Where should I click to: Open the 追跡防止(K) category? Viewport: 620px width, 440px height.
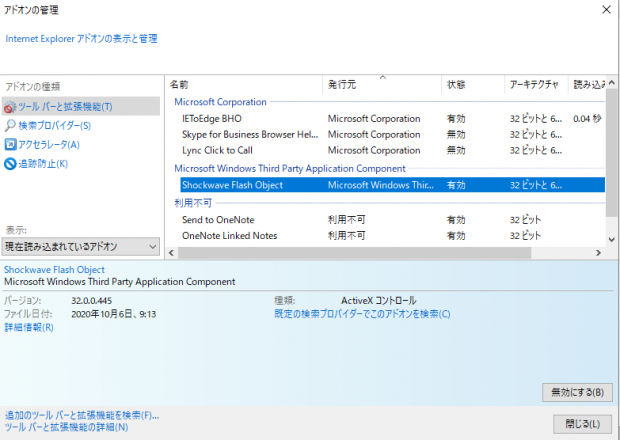43,164
